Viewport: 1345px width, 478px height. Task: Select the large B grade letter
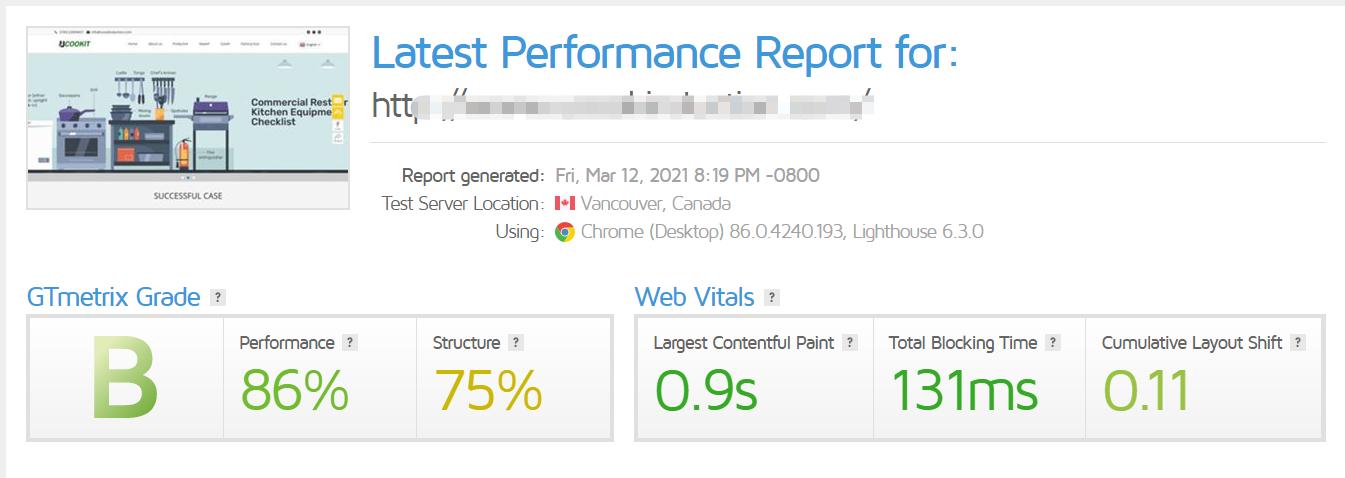(125, 380)
